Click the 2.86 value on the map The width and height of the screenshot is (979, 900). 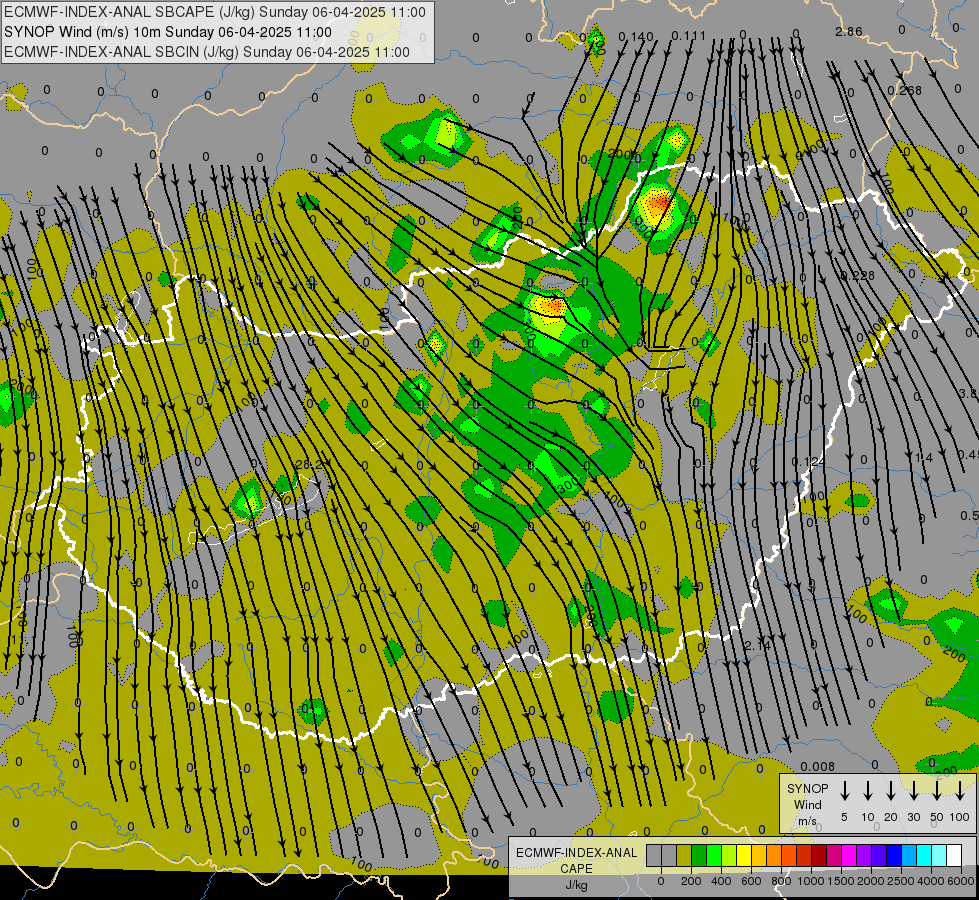point(849,31)
